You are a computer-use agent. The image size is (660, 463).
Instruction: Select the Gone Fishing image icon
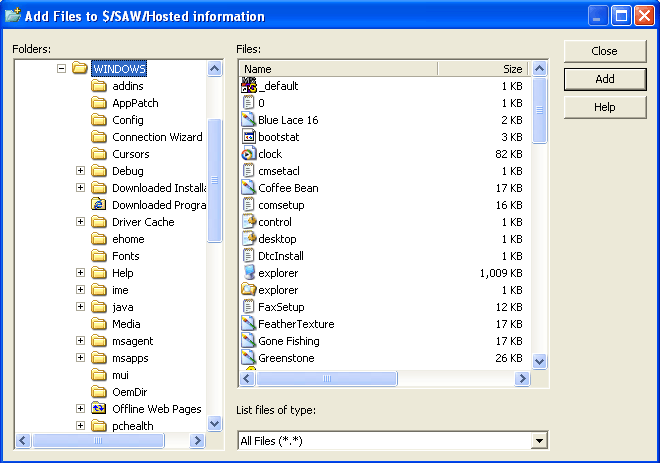[249, 341]
